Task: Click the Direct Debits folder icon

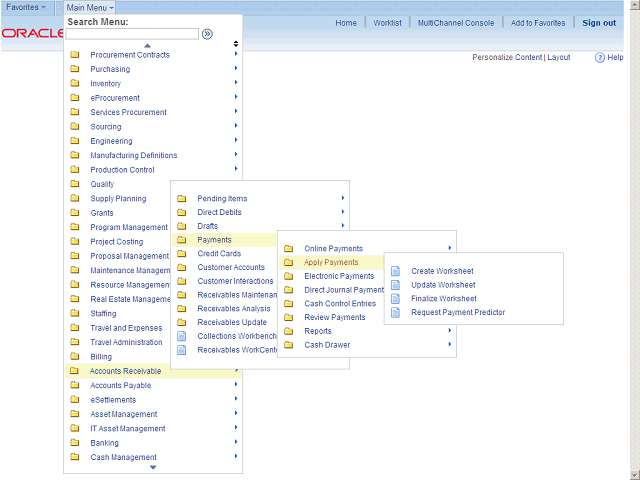Action: [182, 212]
